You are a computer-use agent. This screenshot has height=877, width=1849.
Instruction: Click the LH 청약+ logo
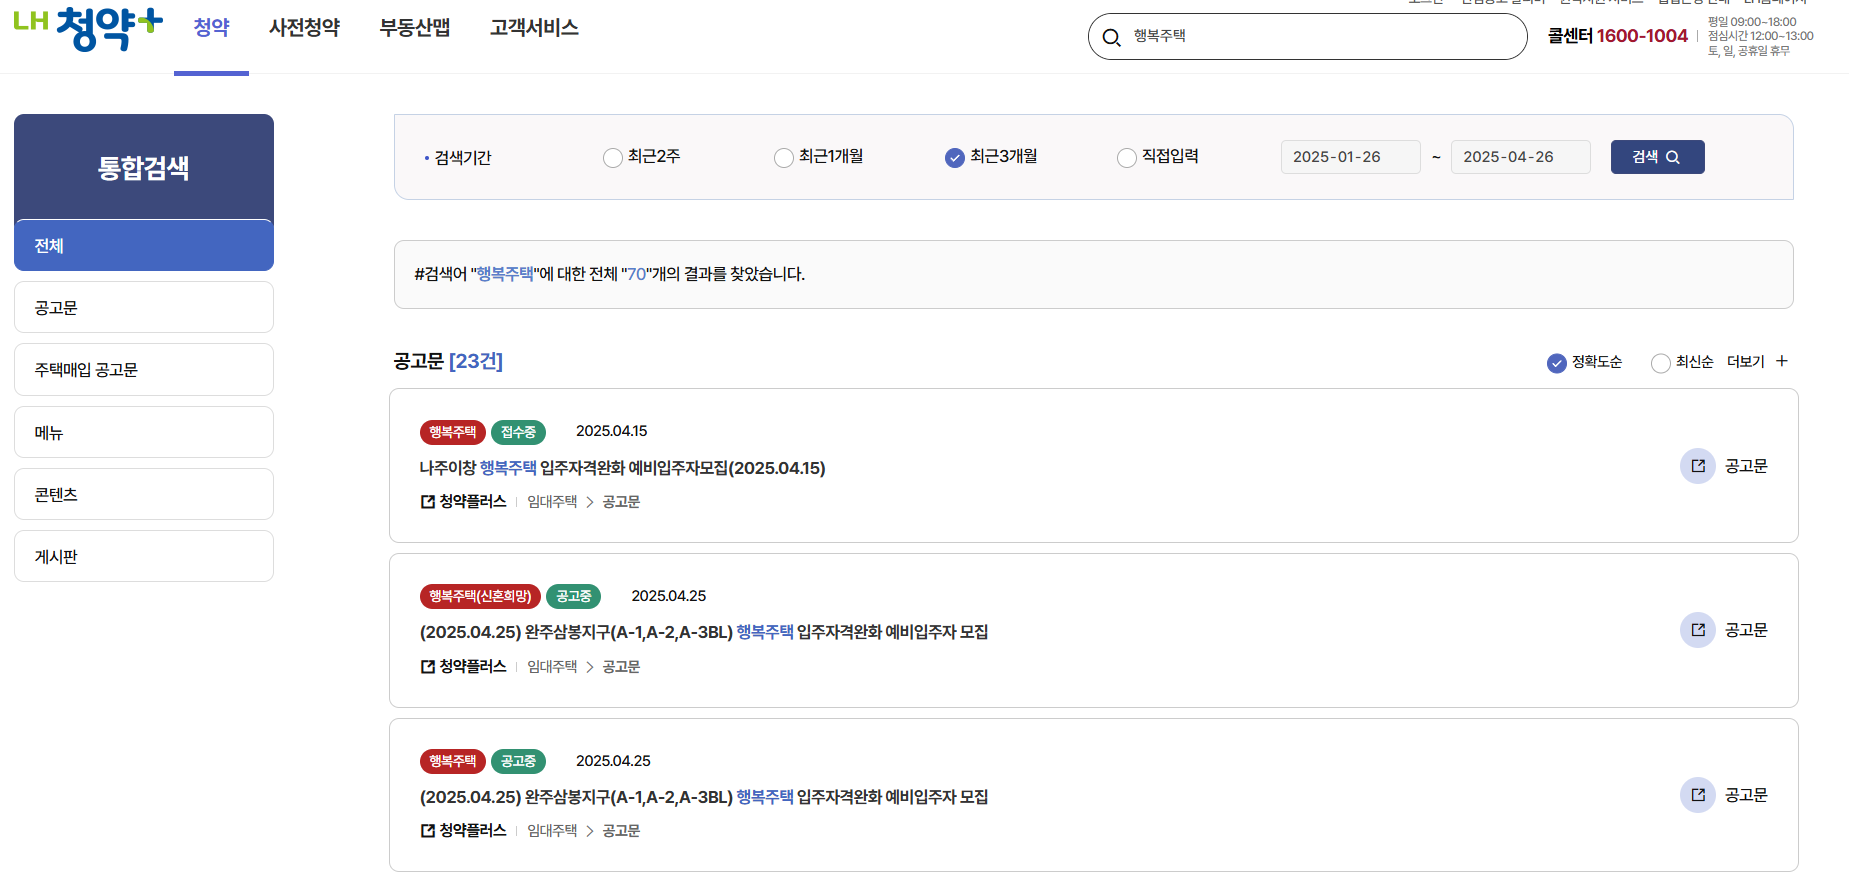88,28
